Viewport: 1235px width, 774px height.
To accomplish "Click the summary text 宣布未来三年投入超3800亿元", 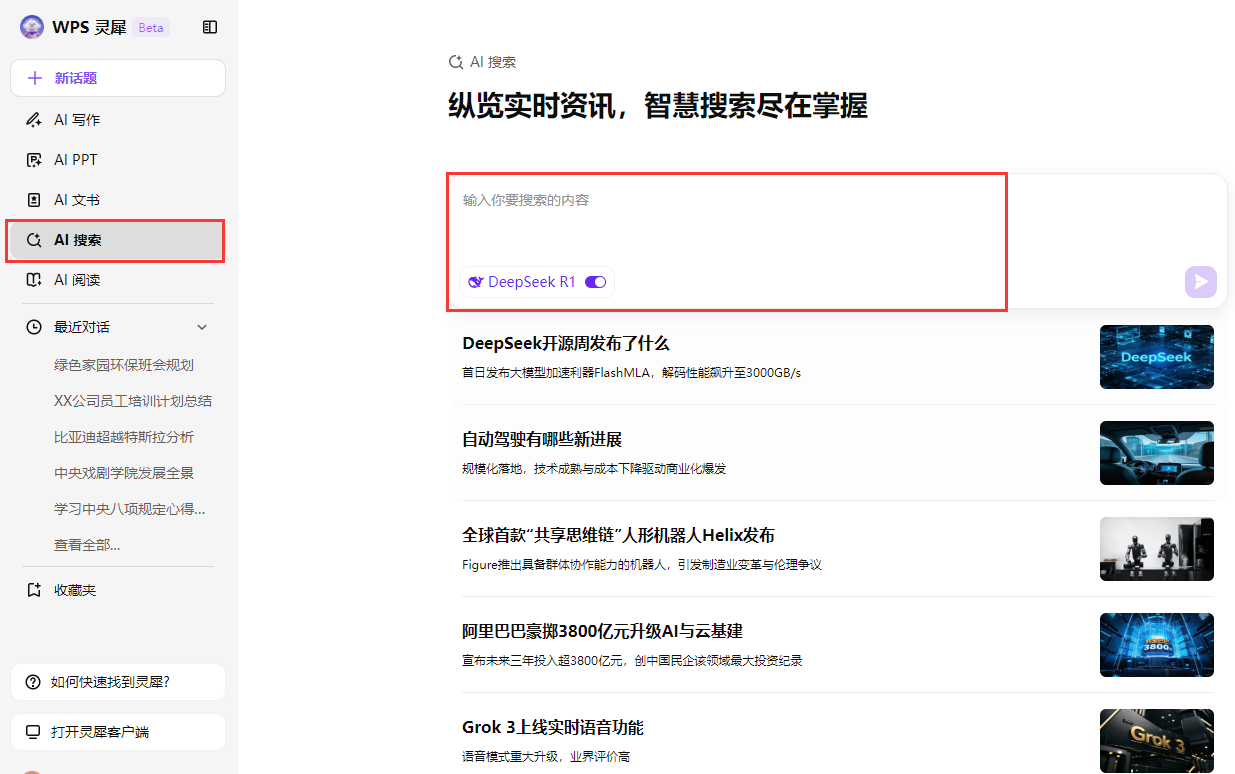I will (632, 661).
